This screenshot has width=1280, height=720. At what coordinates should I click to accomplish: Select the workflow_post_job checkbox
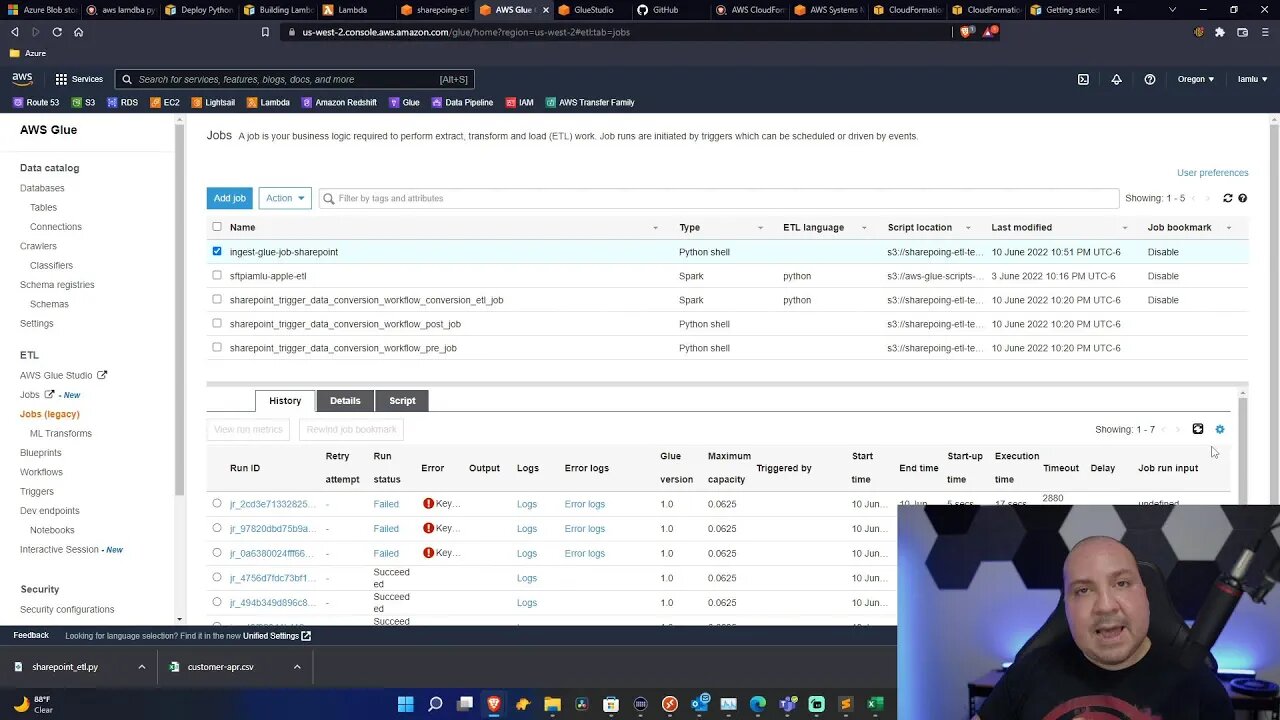[217, 323]
